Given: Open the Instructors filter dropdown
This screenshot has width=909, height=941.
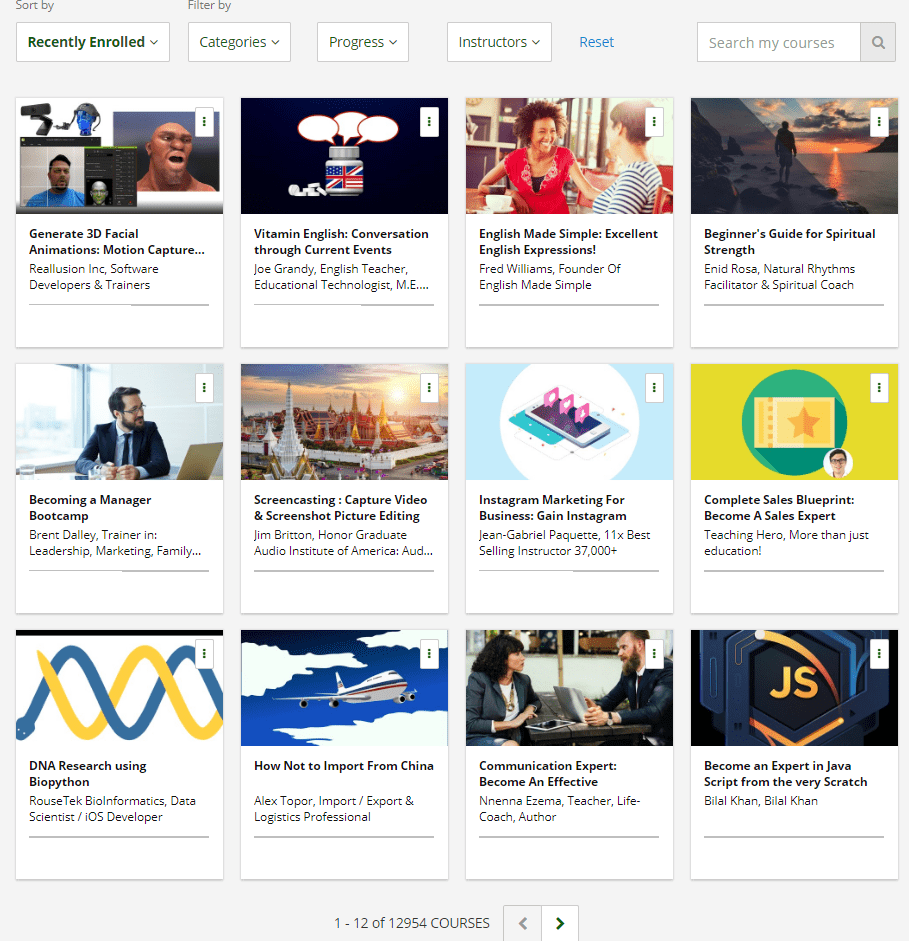Looking at the screenshot, I should [498, 42].
